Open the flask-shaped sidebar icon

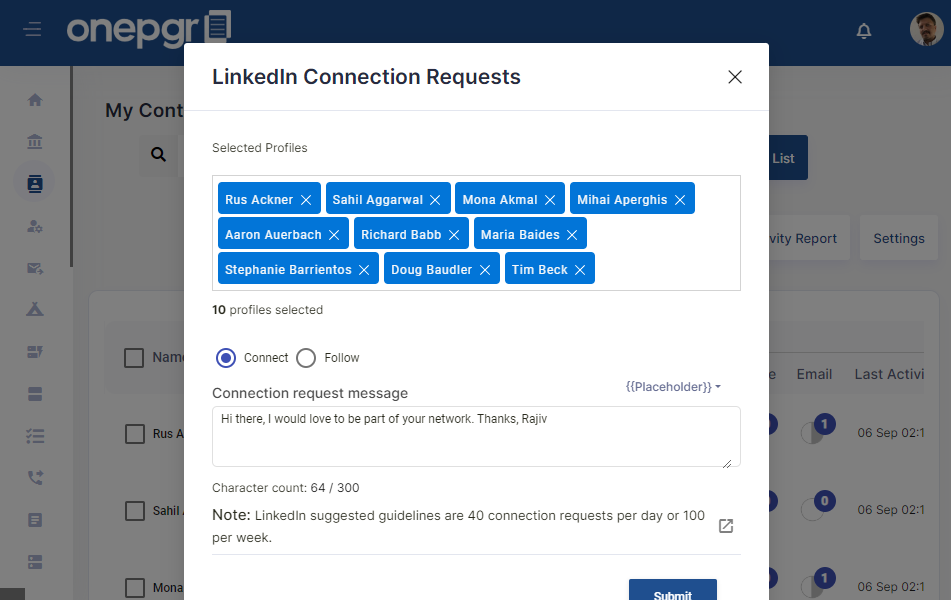(x=35, y=309)
